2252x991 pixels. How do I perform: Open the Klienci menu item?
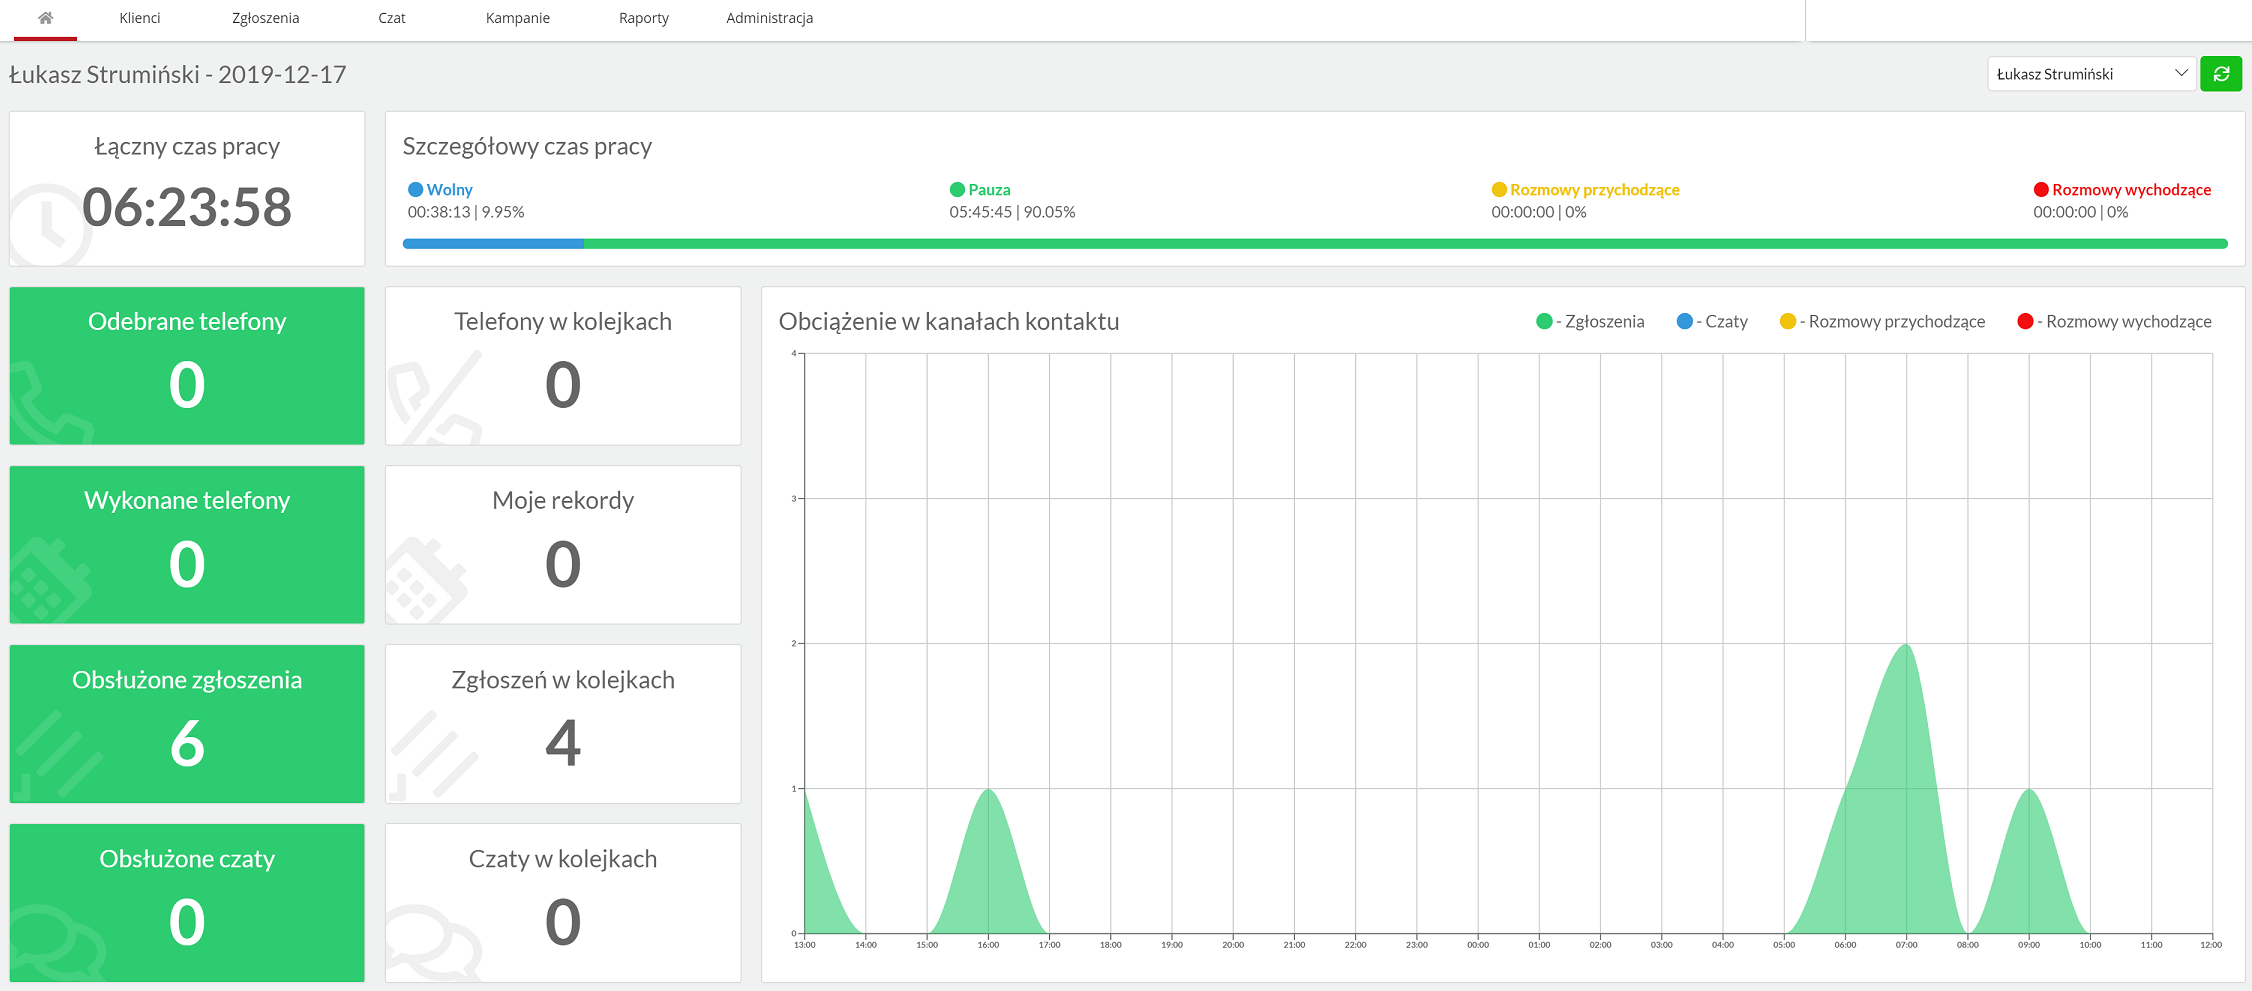[x=140, y=18]
